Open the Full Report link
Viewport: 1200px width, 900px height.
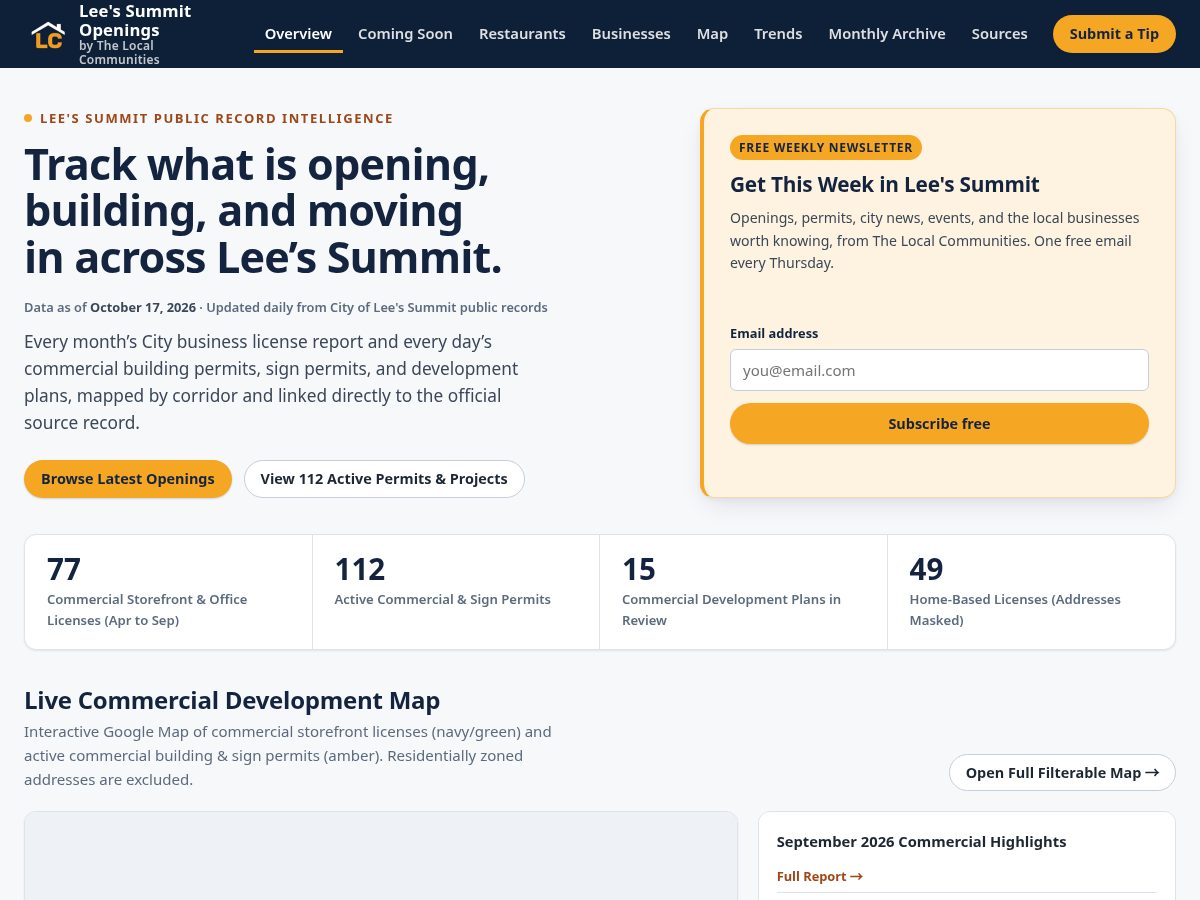pos(819,877)
